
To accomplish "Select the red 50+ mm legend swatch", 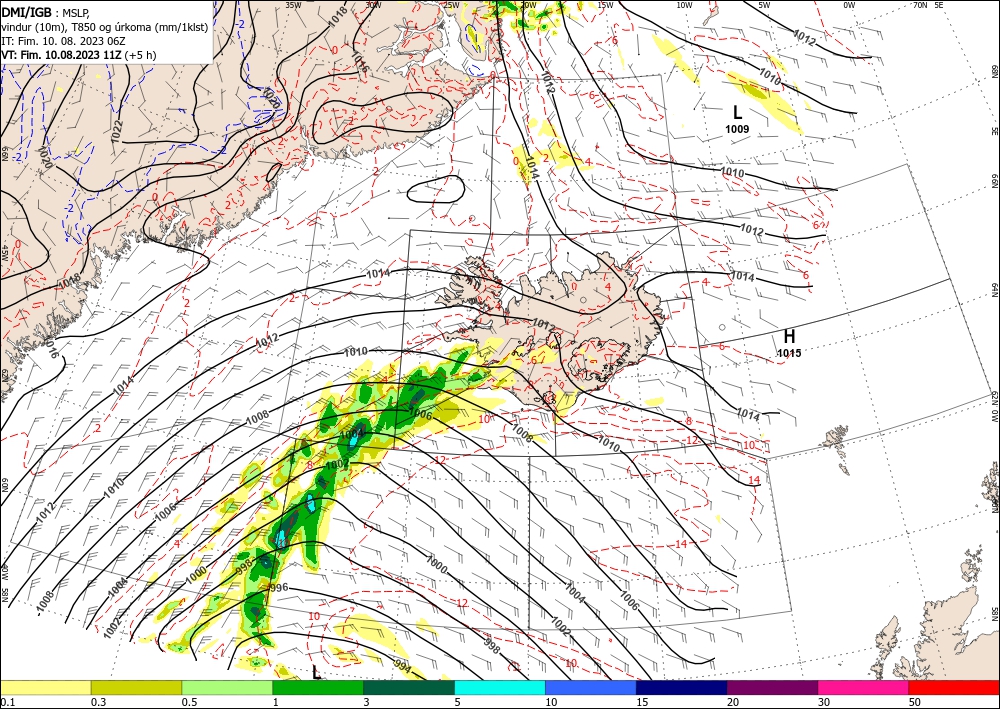I will tap(954, 687).
